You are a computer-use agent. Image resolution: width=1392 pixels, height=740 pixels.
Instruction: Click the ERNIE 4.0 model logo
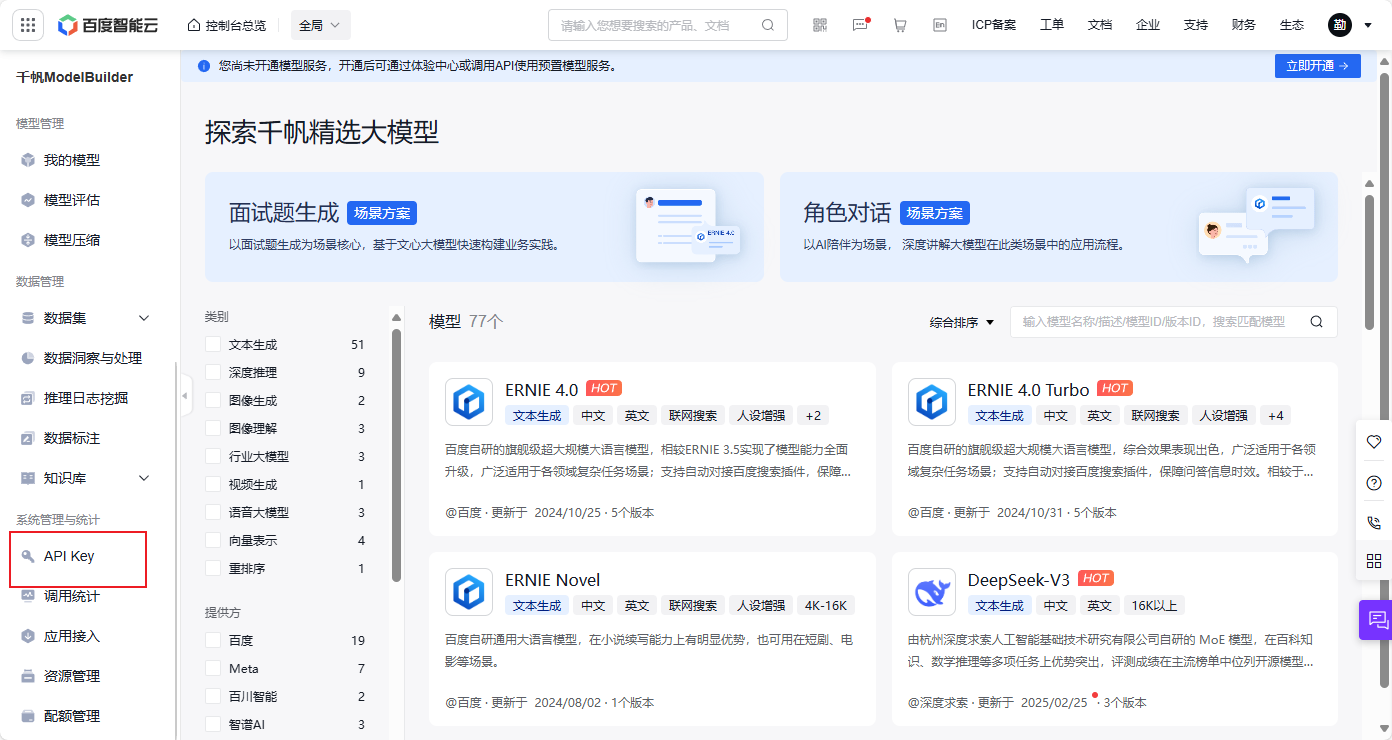[x=469, y=402]
